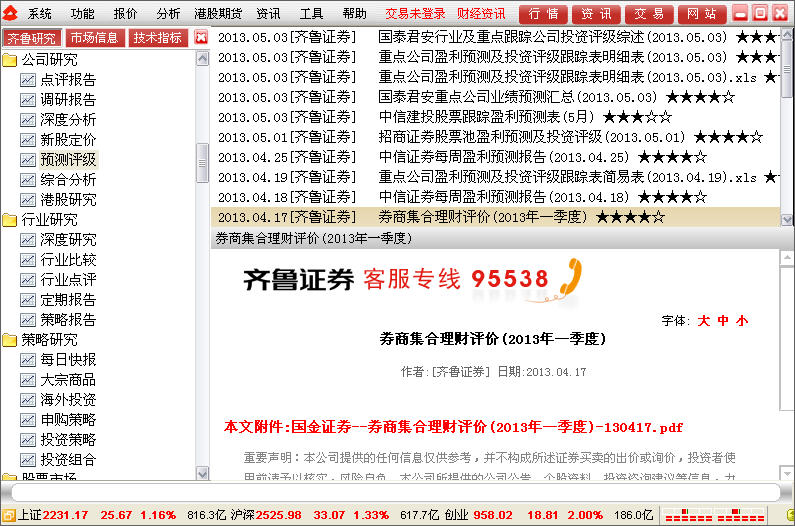Viewport: 795px width, 526px height.
Task: Click the chart icon next to 点评报告
Action: (28, 80)
